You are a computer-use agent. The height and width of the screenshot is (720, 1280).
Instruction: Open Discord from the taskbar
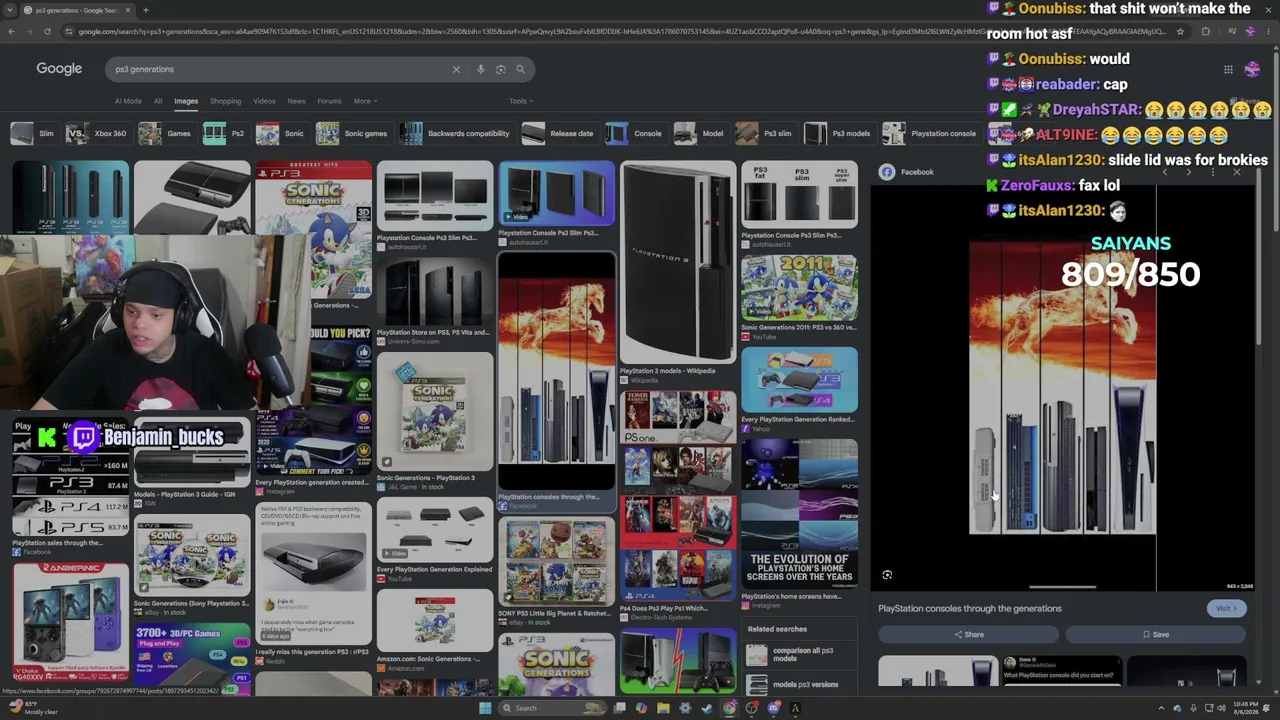point(773,708)
